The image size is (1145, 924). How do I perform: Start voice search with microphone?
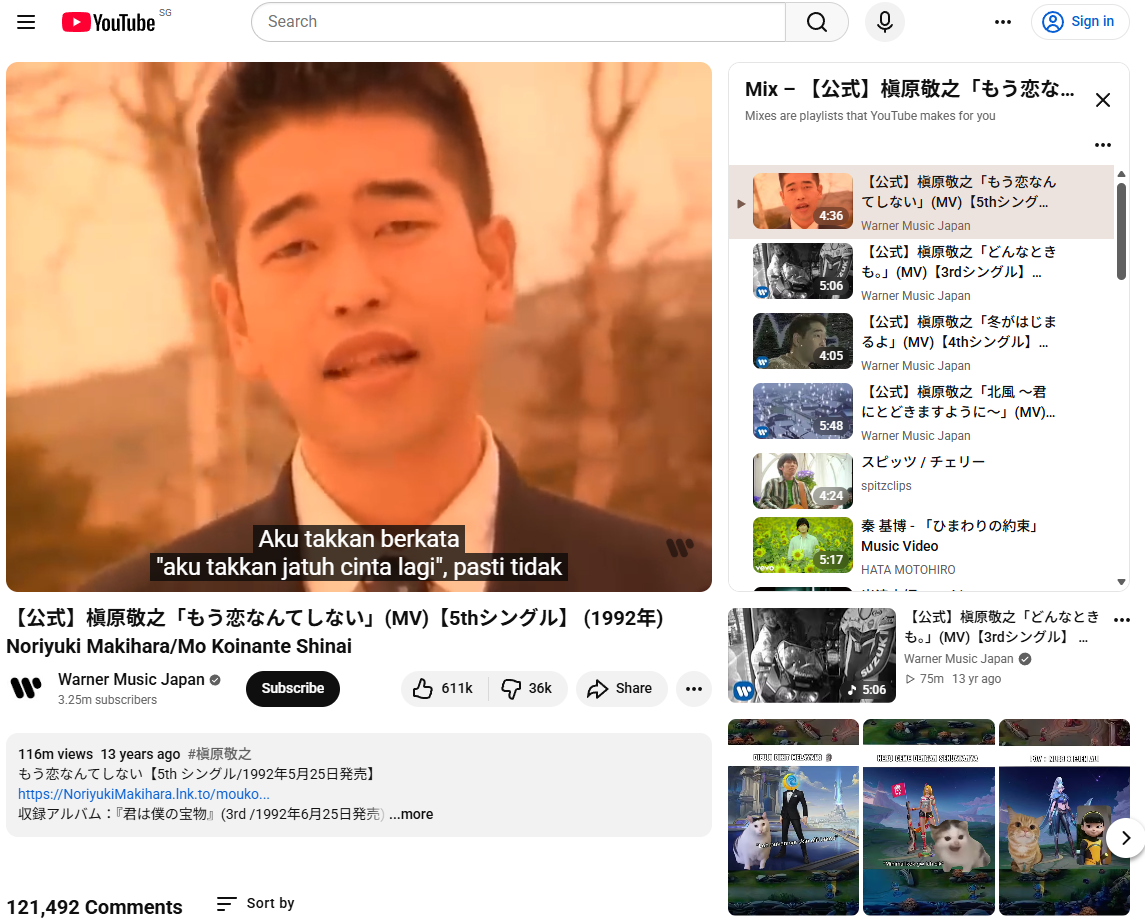pos(884,22)
